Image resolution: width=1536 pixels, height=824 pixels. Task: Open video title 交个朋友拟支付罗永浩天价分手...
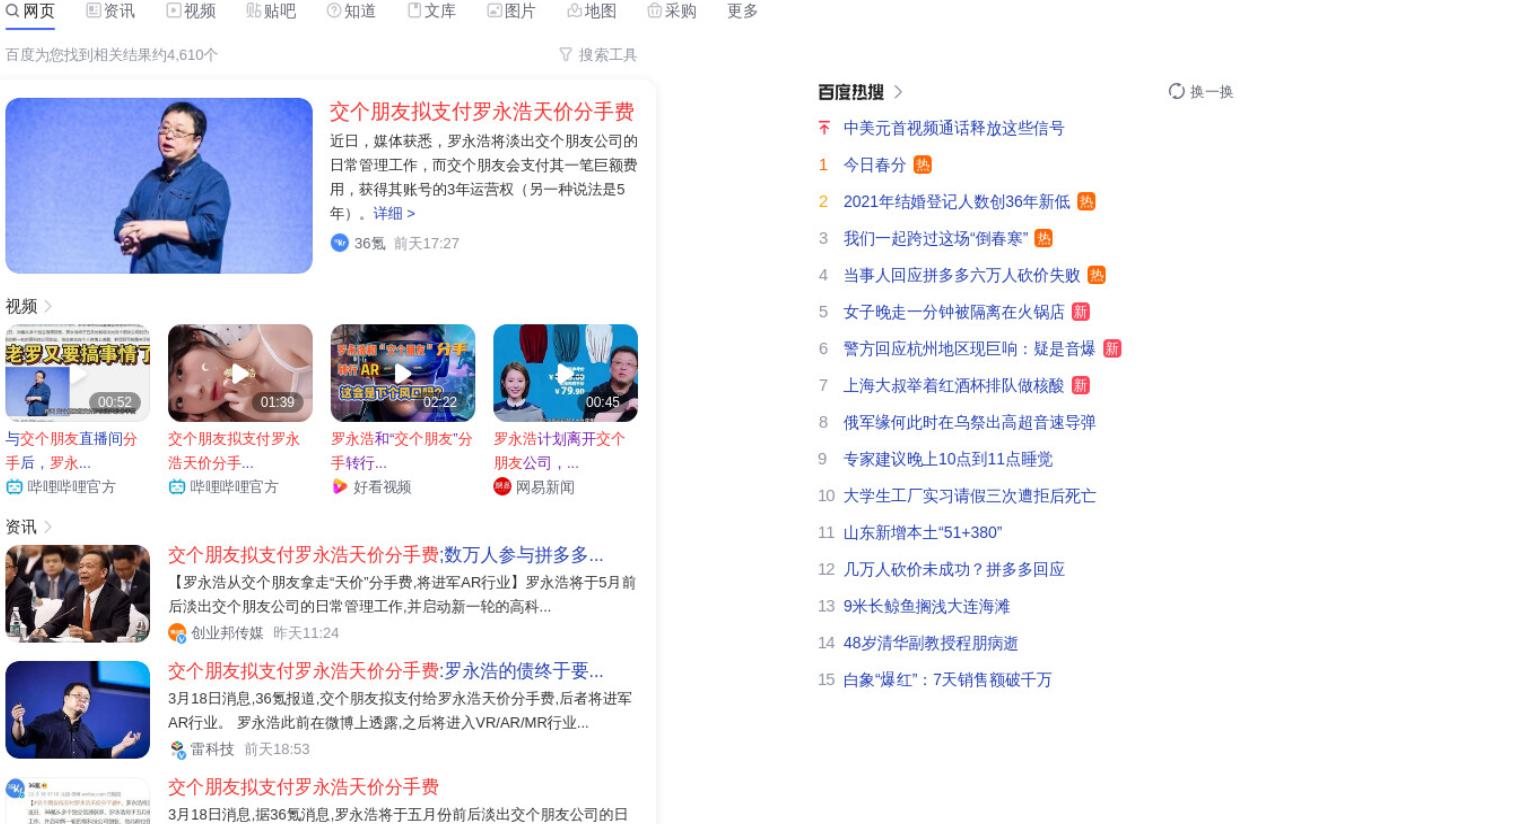(x=235, y=451)
